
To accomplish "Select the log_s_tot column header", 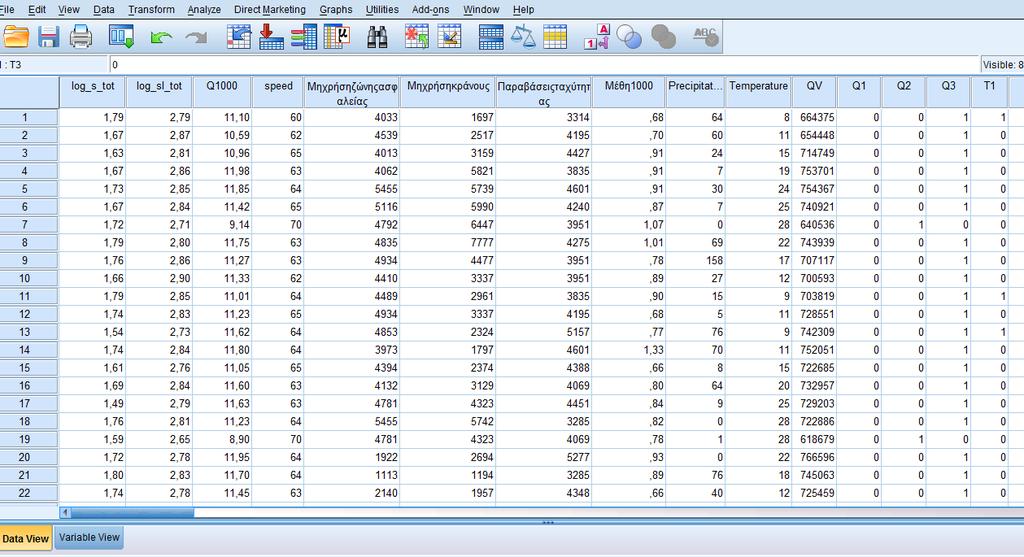I will pyautogui.click(x=93, y=93).
